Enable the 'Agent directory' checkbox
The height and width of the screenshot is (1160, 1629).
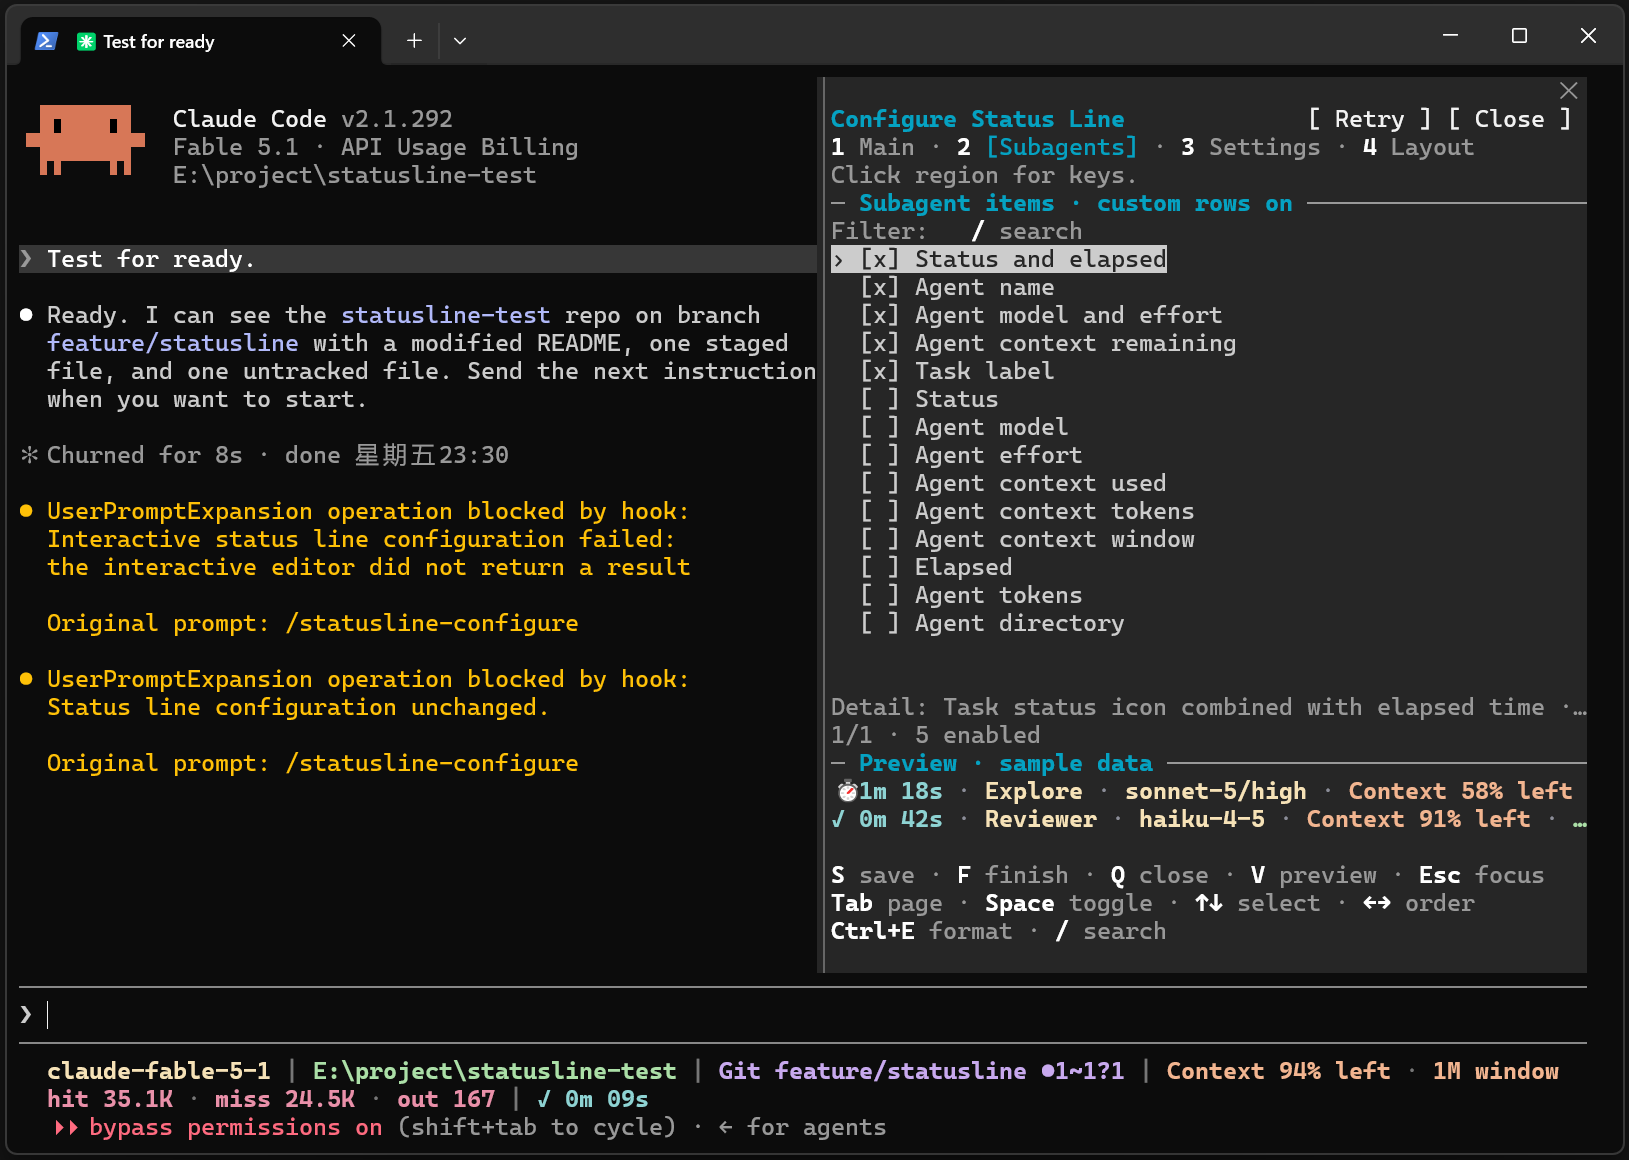(880, 623)
